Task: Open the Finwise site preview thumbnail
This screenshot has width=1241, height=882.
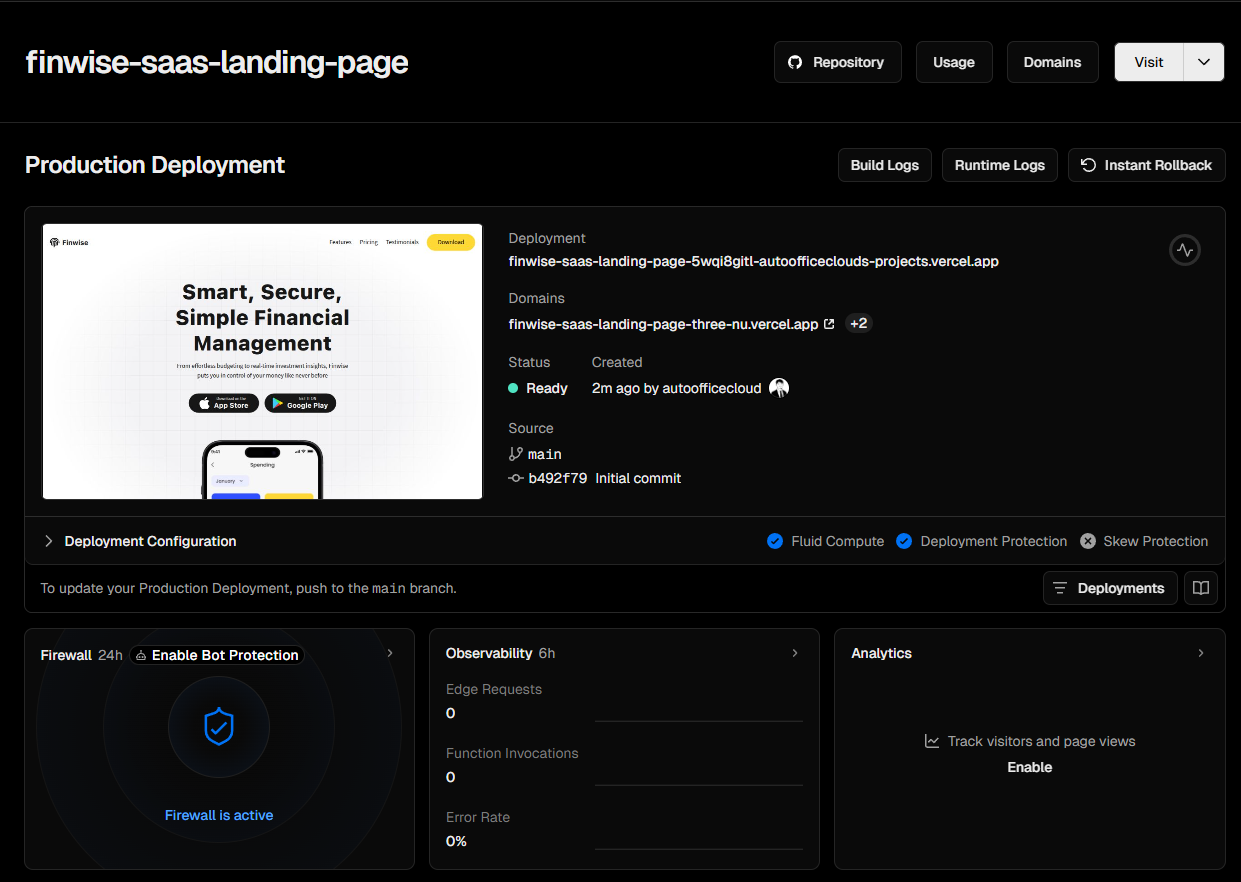Action: [x=262, y=361]
